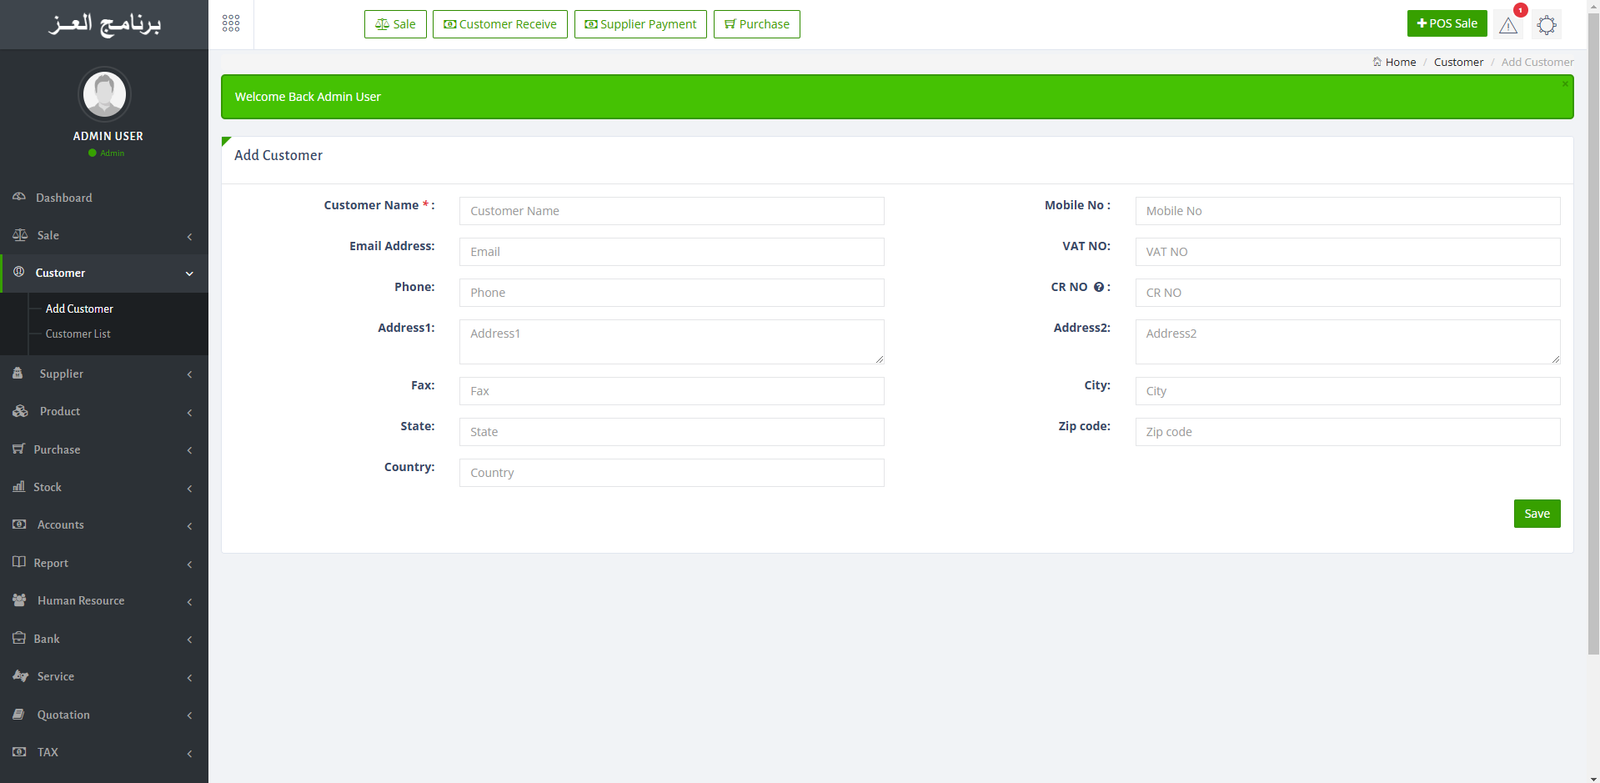Click the Supplier Payment toolbar button

coord(640,24)
